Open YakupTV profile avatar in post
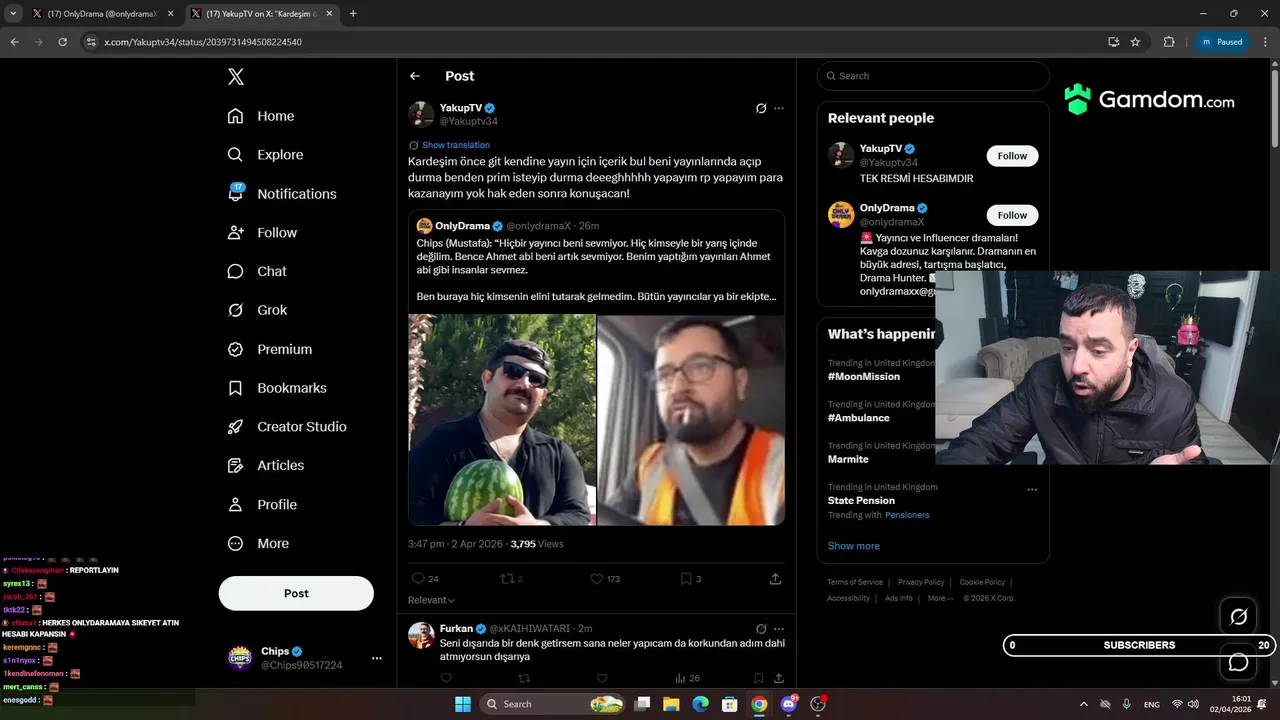Screen dimensions: 1280x720 pos(421,114)
